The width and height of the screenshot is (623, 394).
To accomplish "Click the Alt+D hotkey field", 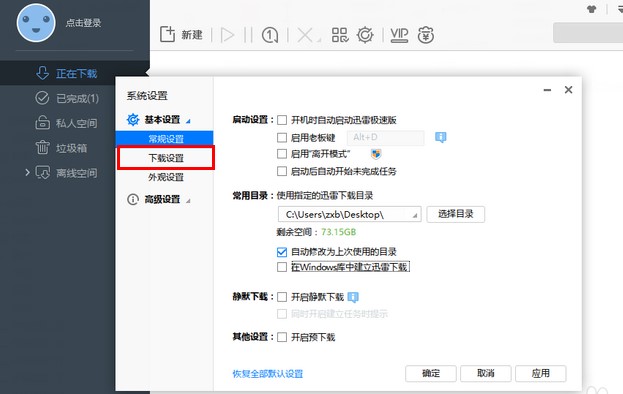I will coord(385,137).
